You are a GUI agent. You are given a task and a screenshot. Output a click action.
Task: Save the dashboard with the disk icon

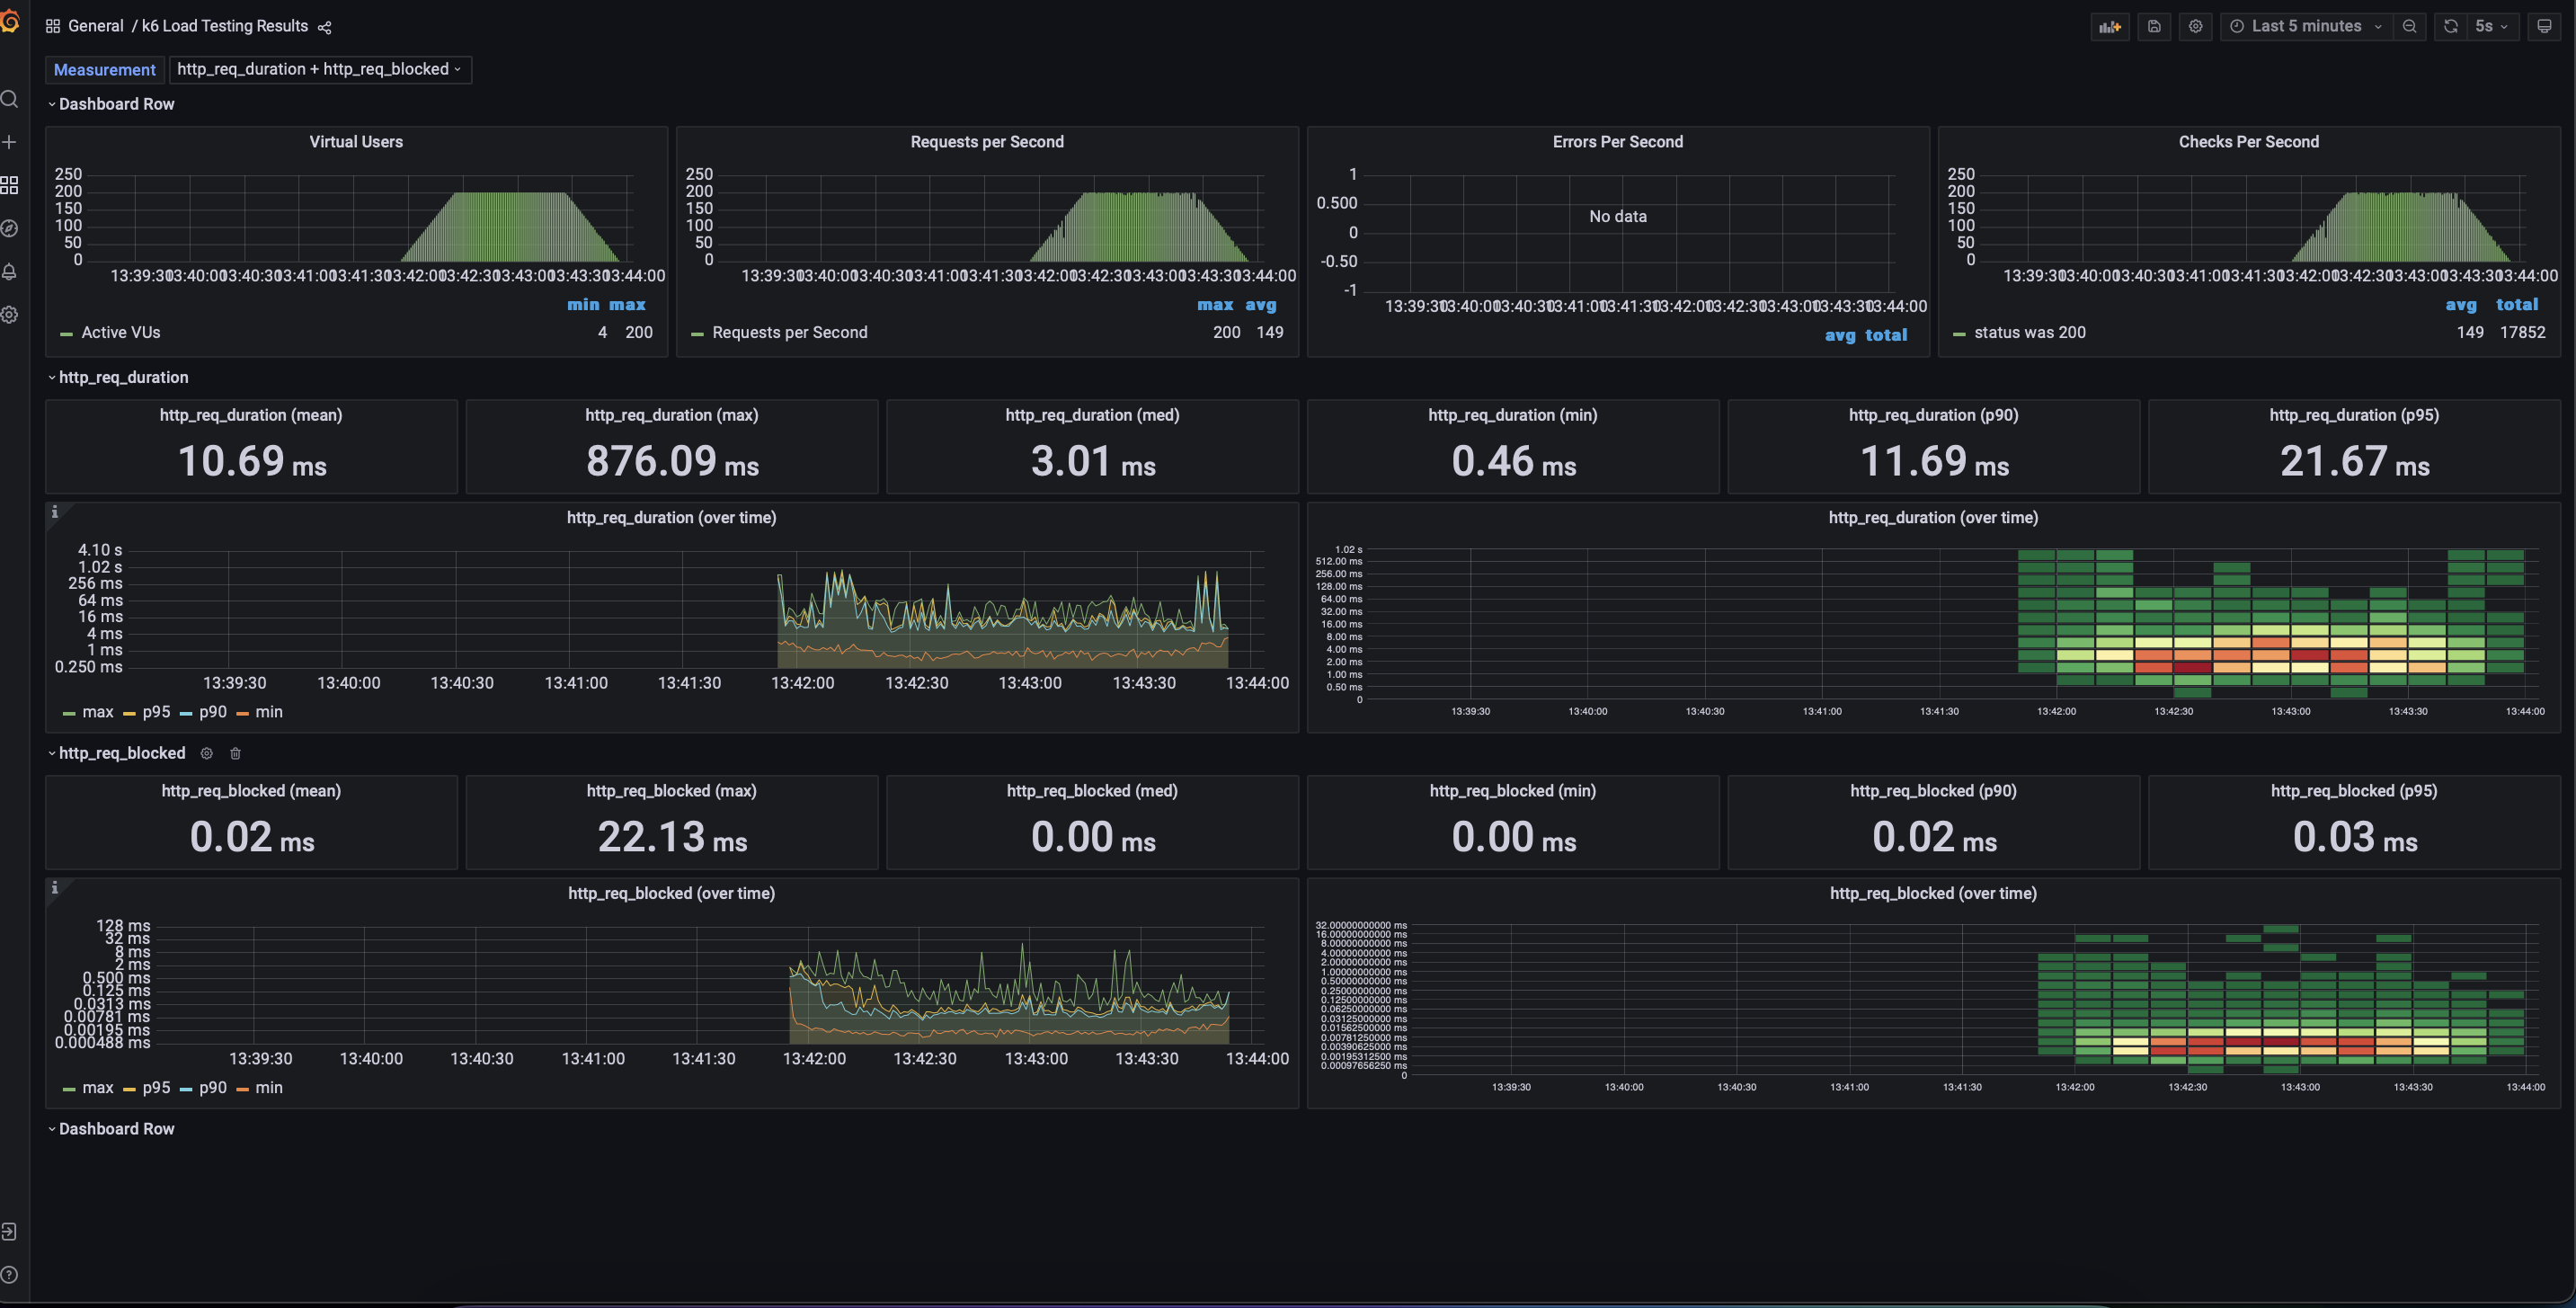(x=2154, y=27)
